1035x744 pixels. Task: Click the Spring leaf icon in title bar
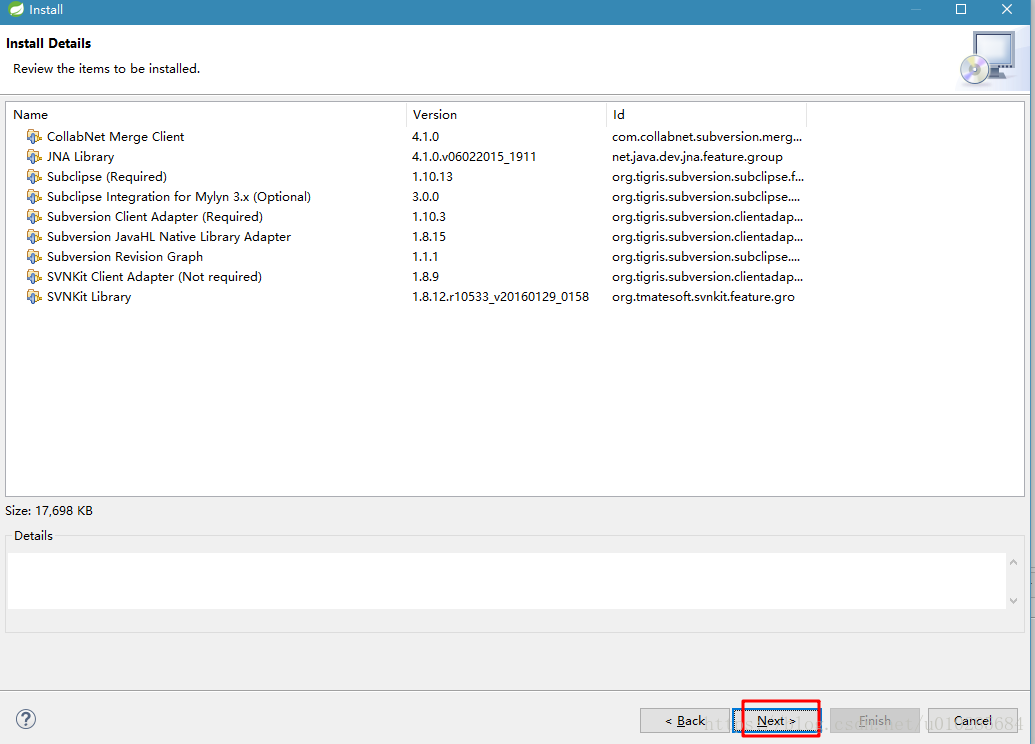click(x=16, y=9)
